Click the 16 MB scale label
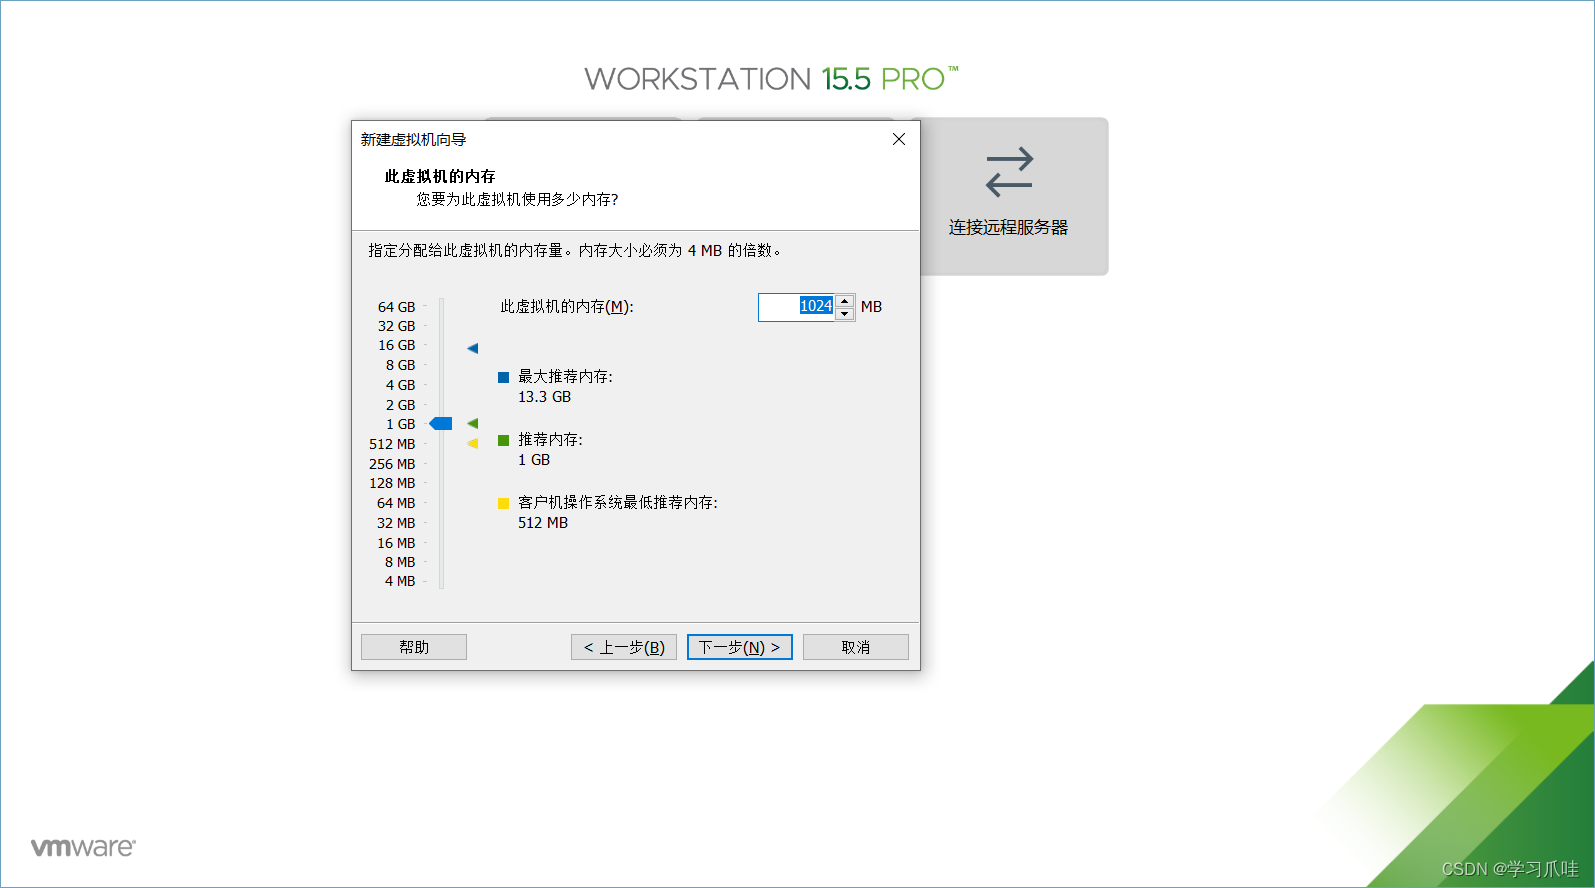The image size is (1595, 888). [396, 543]
